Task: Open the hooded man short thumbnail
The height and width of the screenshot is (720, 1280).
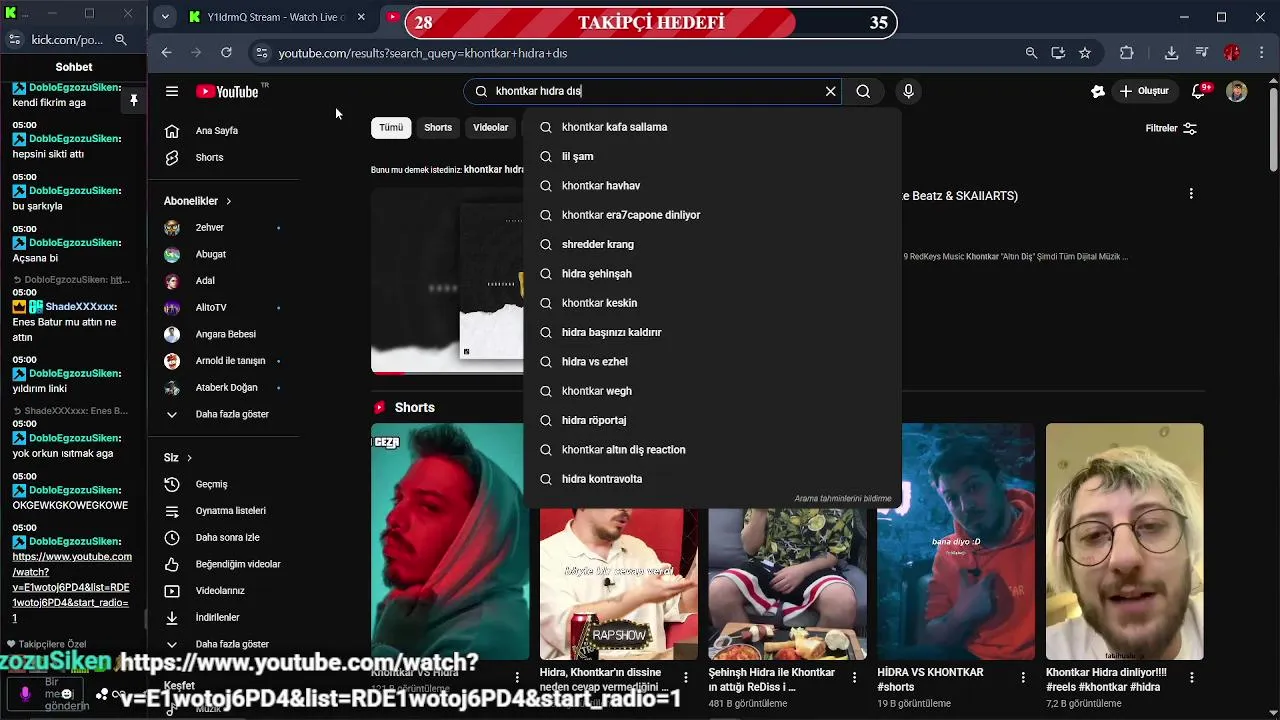Action: (450, 541)
